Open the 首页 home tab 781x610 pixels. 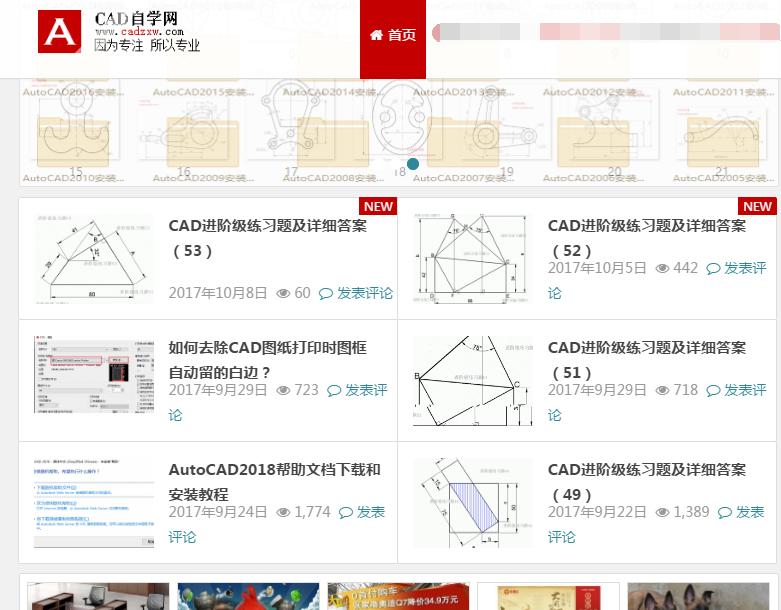pyautogui.click(x=392, y=39)
